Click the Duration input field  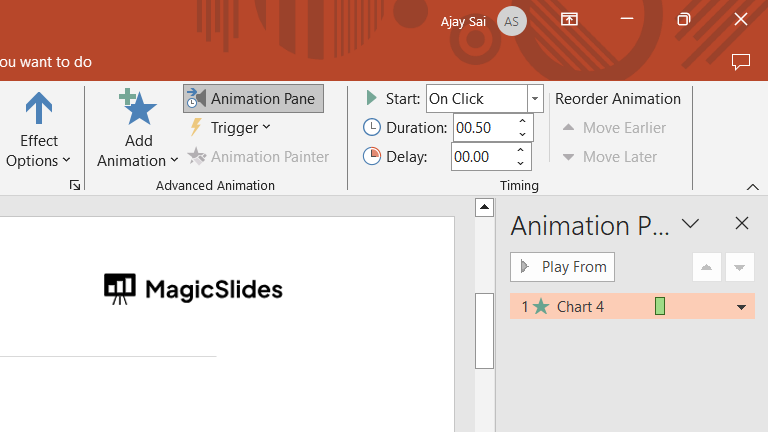click(x=483, y=127)
